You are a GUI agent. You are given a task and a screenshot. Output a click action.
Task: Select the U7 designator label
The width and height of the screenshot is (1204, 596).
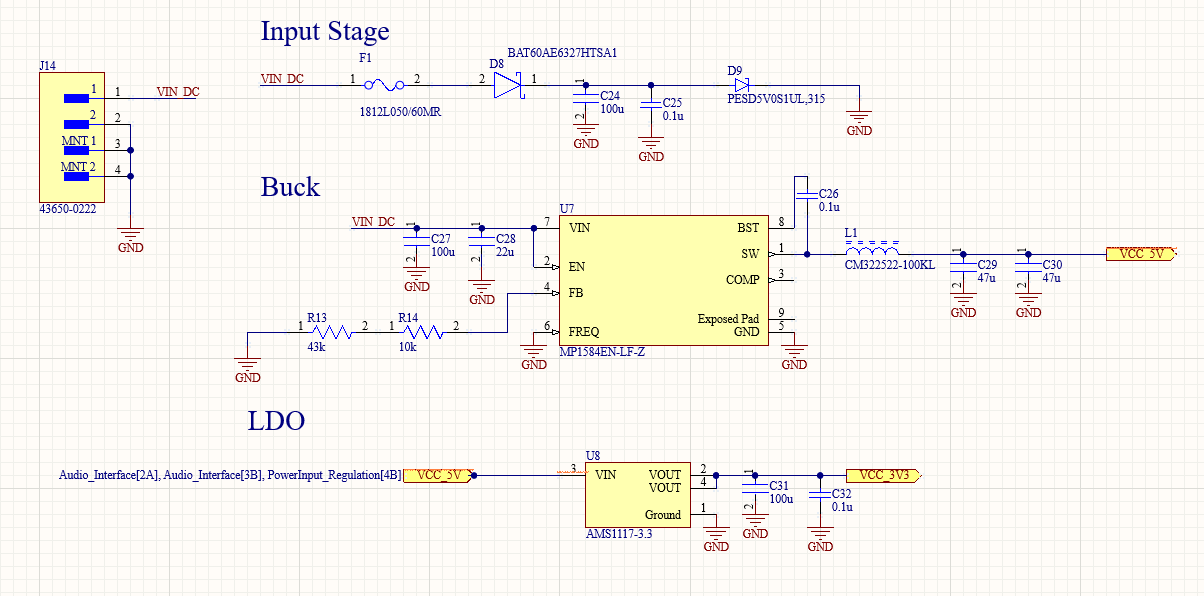567,208
